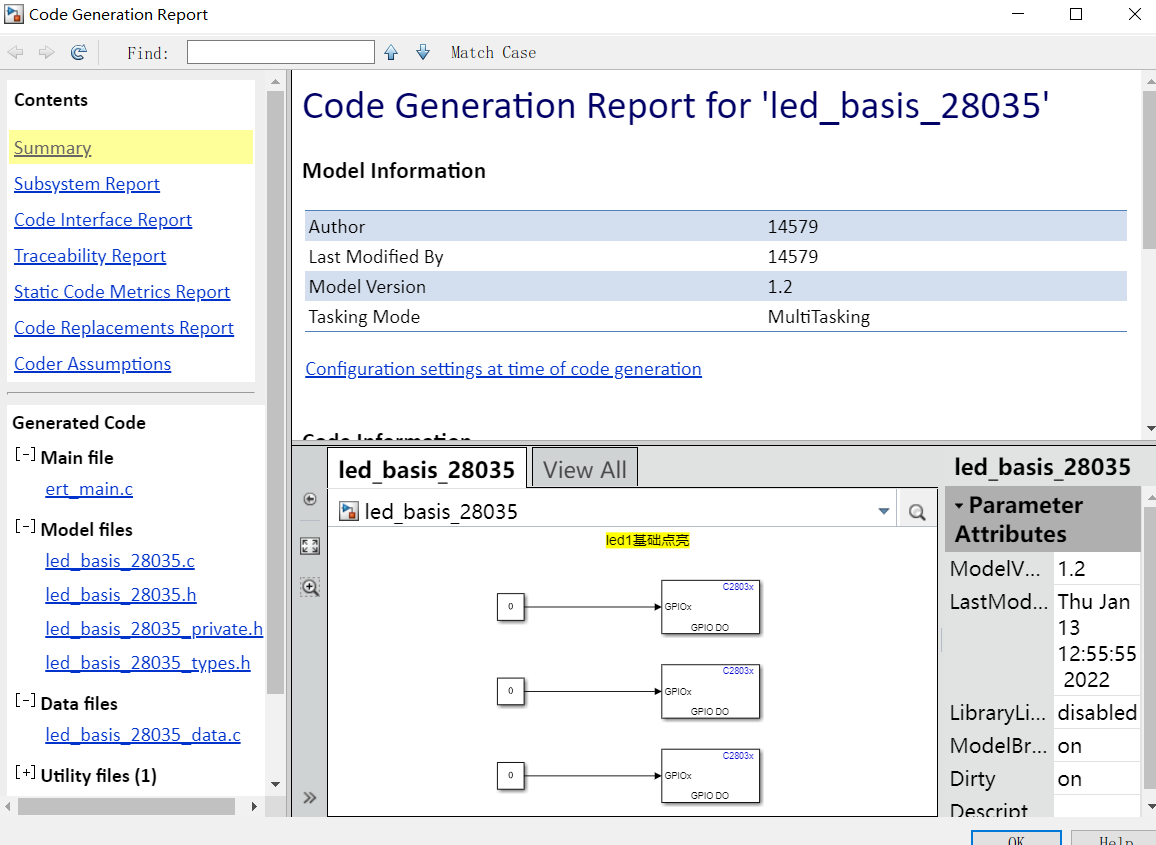Open the led_basis_28035.c source file
1156x845 pixels.
pos(120,561)
